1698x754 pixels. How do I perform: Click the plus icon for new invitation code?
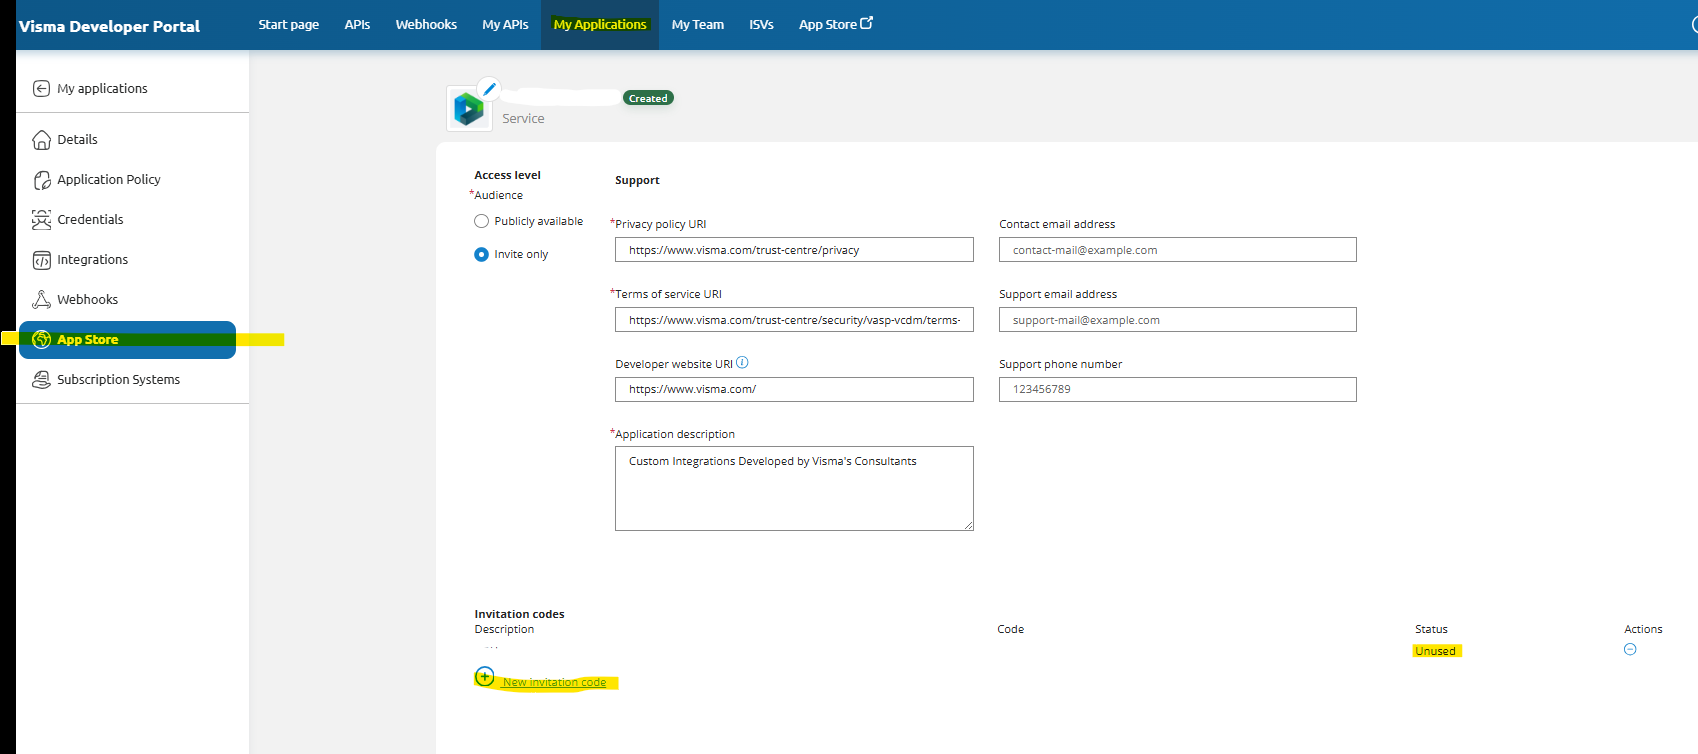point(485,677)
